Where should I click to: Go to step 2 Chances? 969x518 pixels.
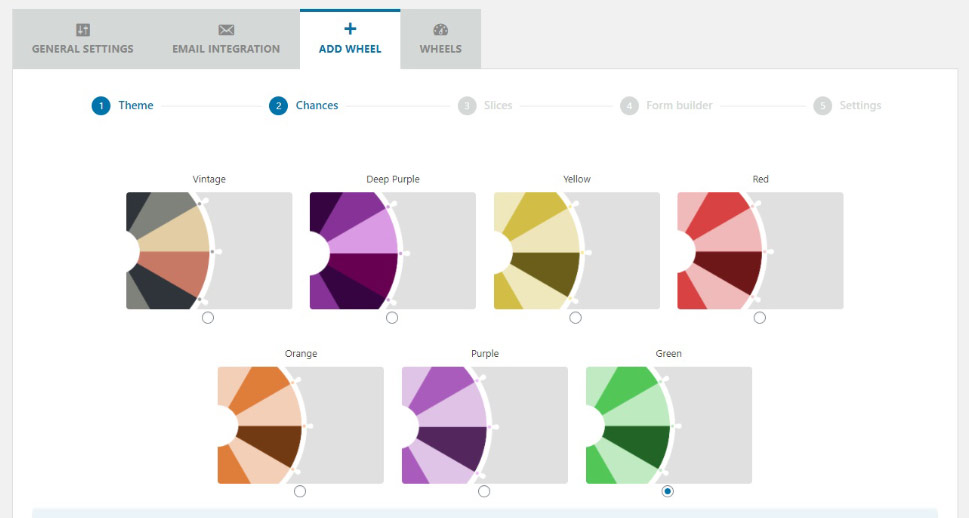[x=303, y=106]
